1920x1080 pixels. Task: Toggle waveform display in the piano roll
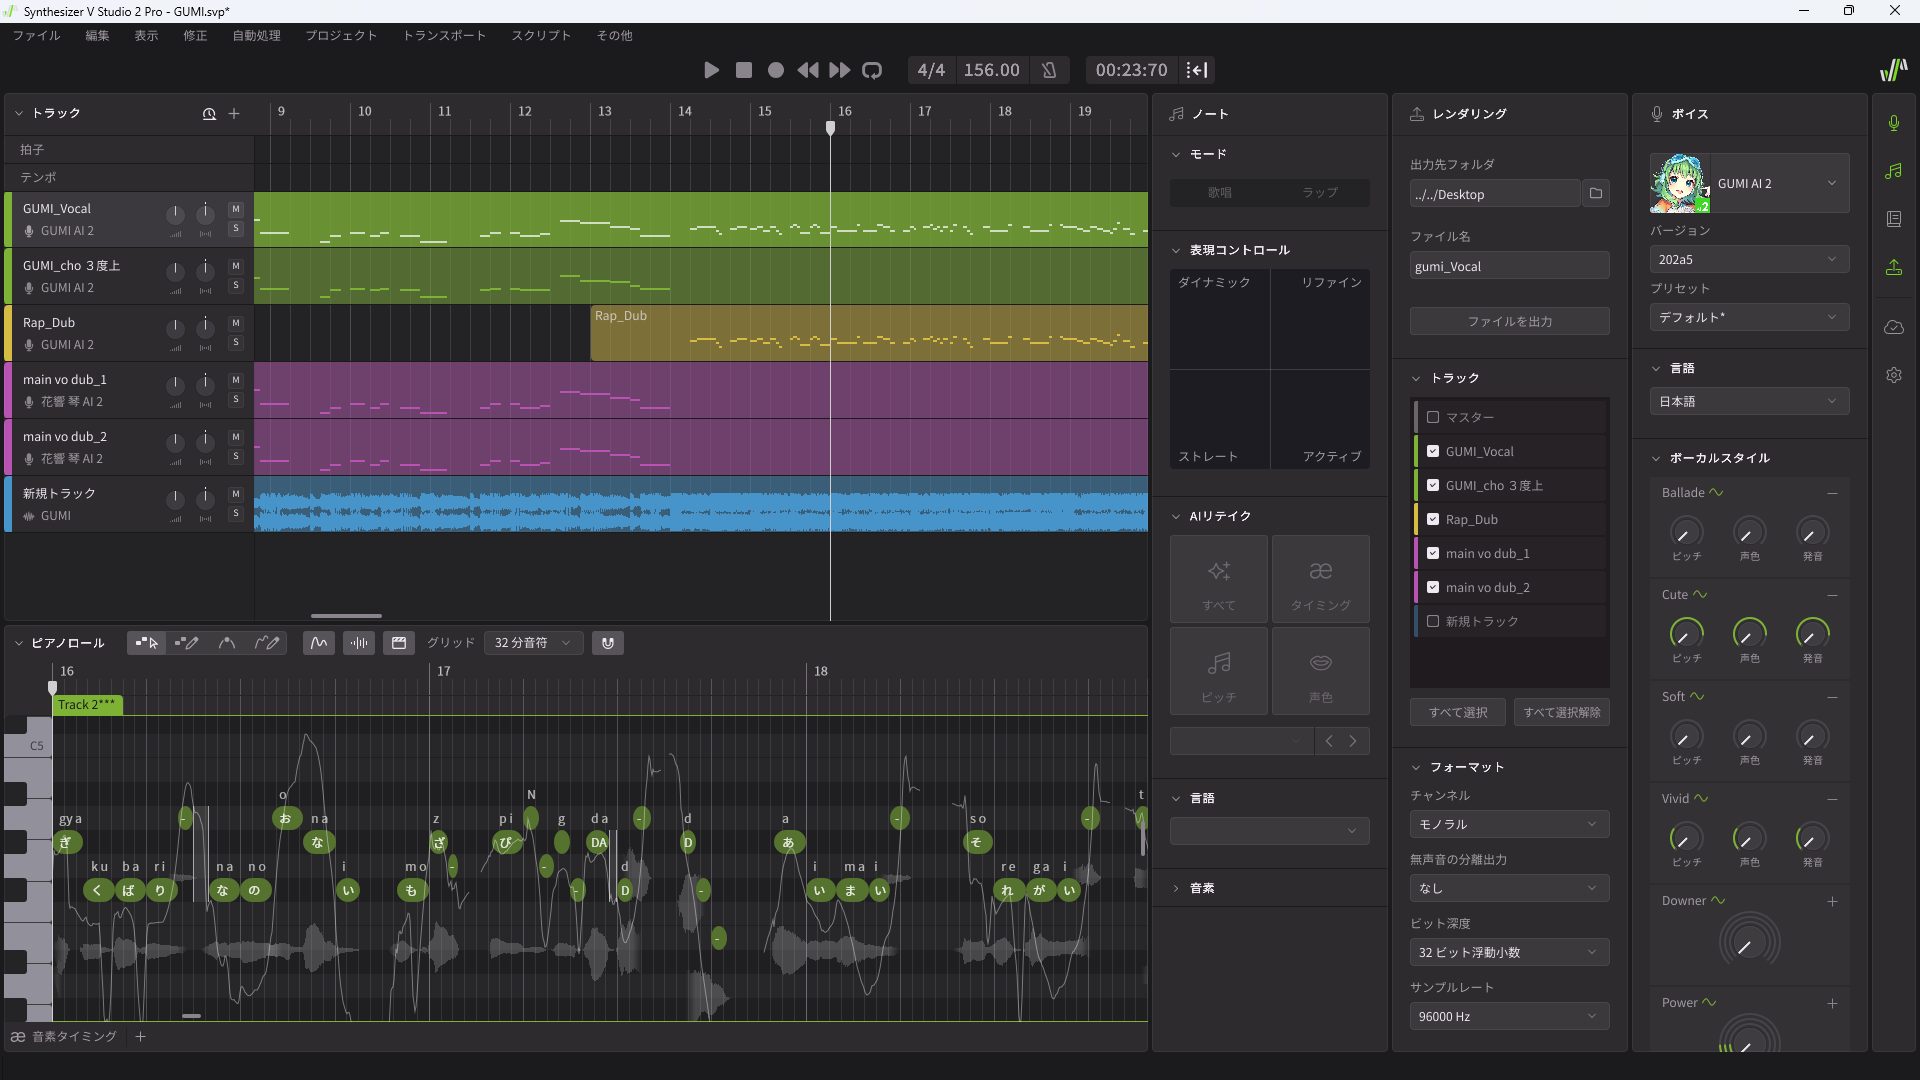tap(358, 643)
